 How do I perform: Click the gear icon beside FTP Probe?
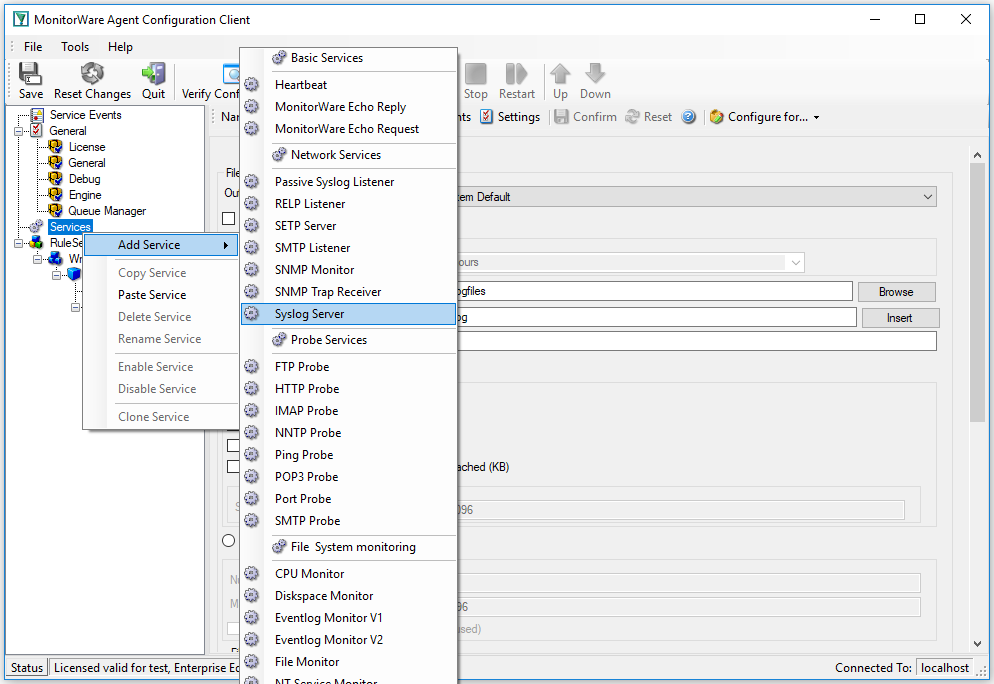(252, 366)
